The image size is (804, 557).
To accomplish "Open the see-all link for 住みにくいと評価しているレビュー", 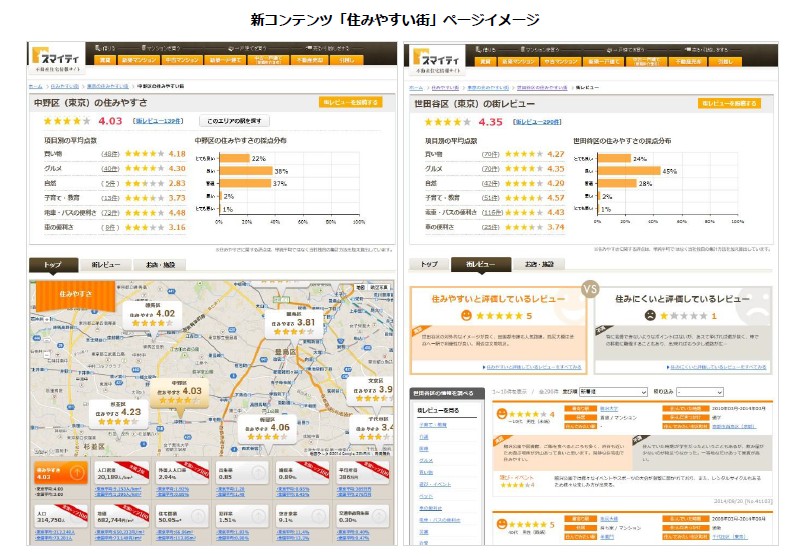I will coord(716,367).
